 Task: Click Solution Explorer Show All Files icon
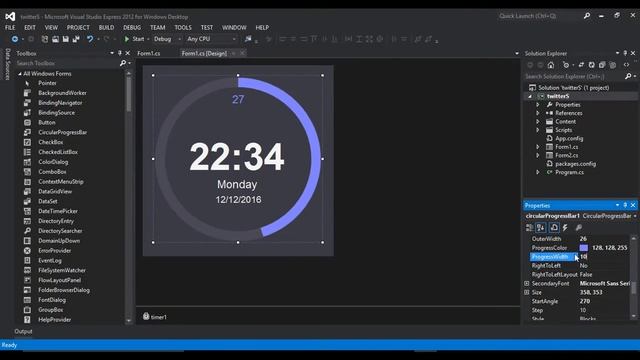click(612, 65)
